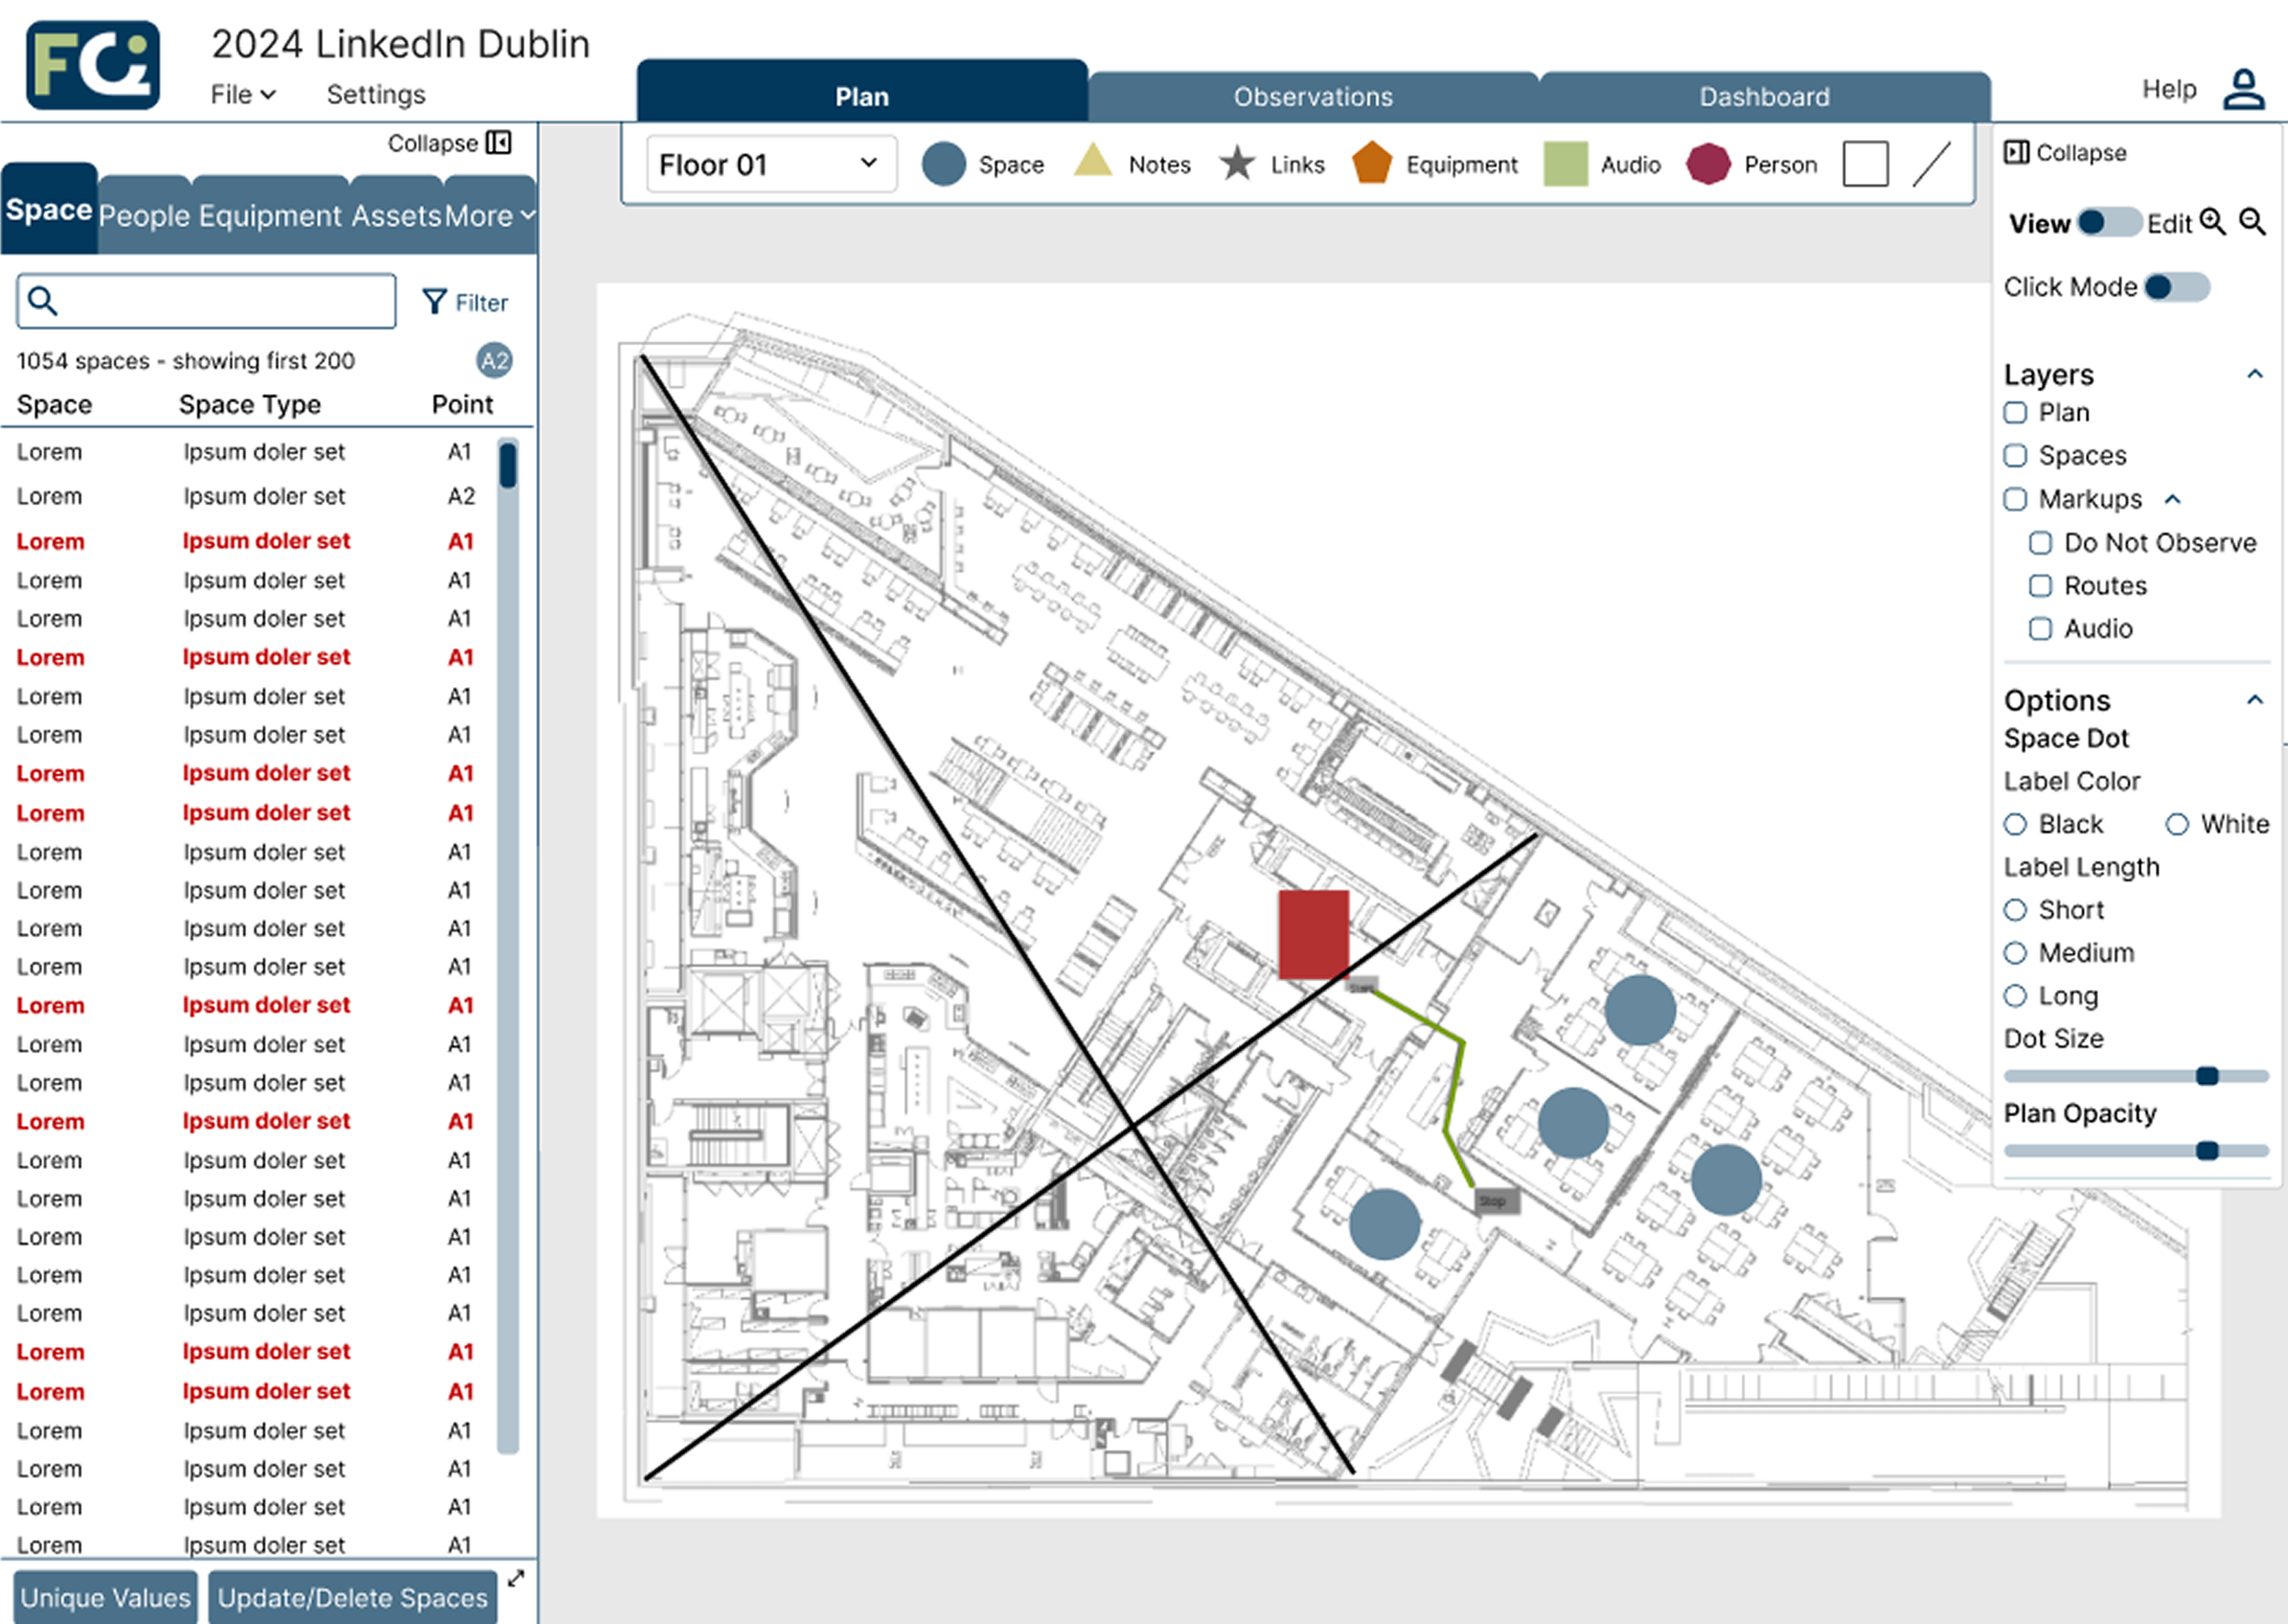Screen dimensions: 2288x1624
Task: Enable the Routes markup checkbox
Action: (x=2040, y=586)
